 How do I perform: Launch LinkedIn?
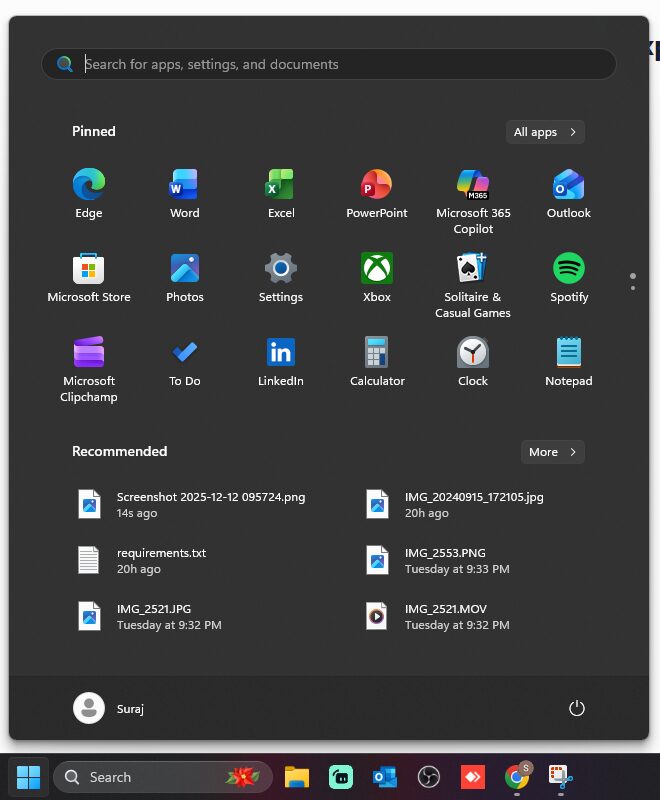coord(281,361)
